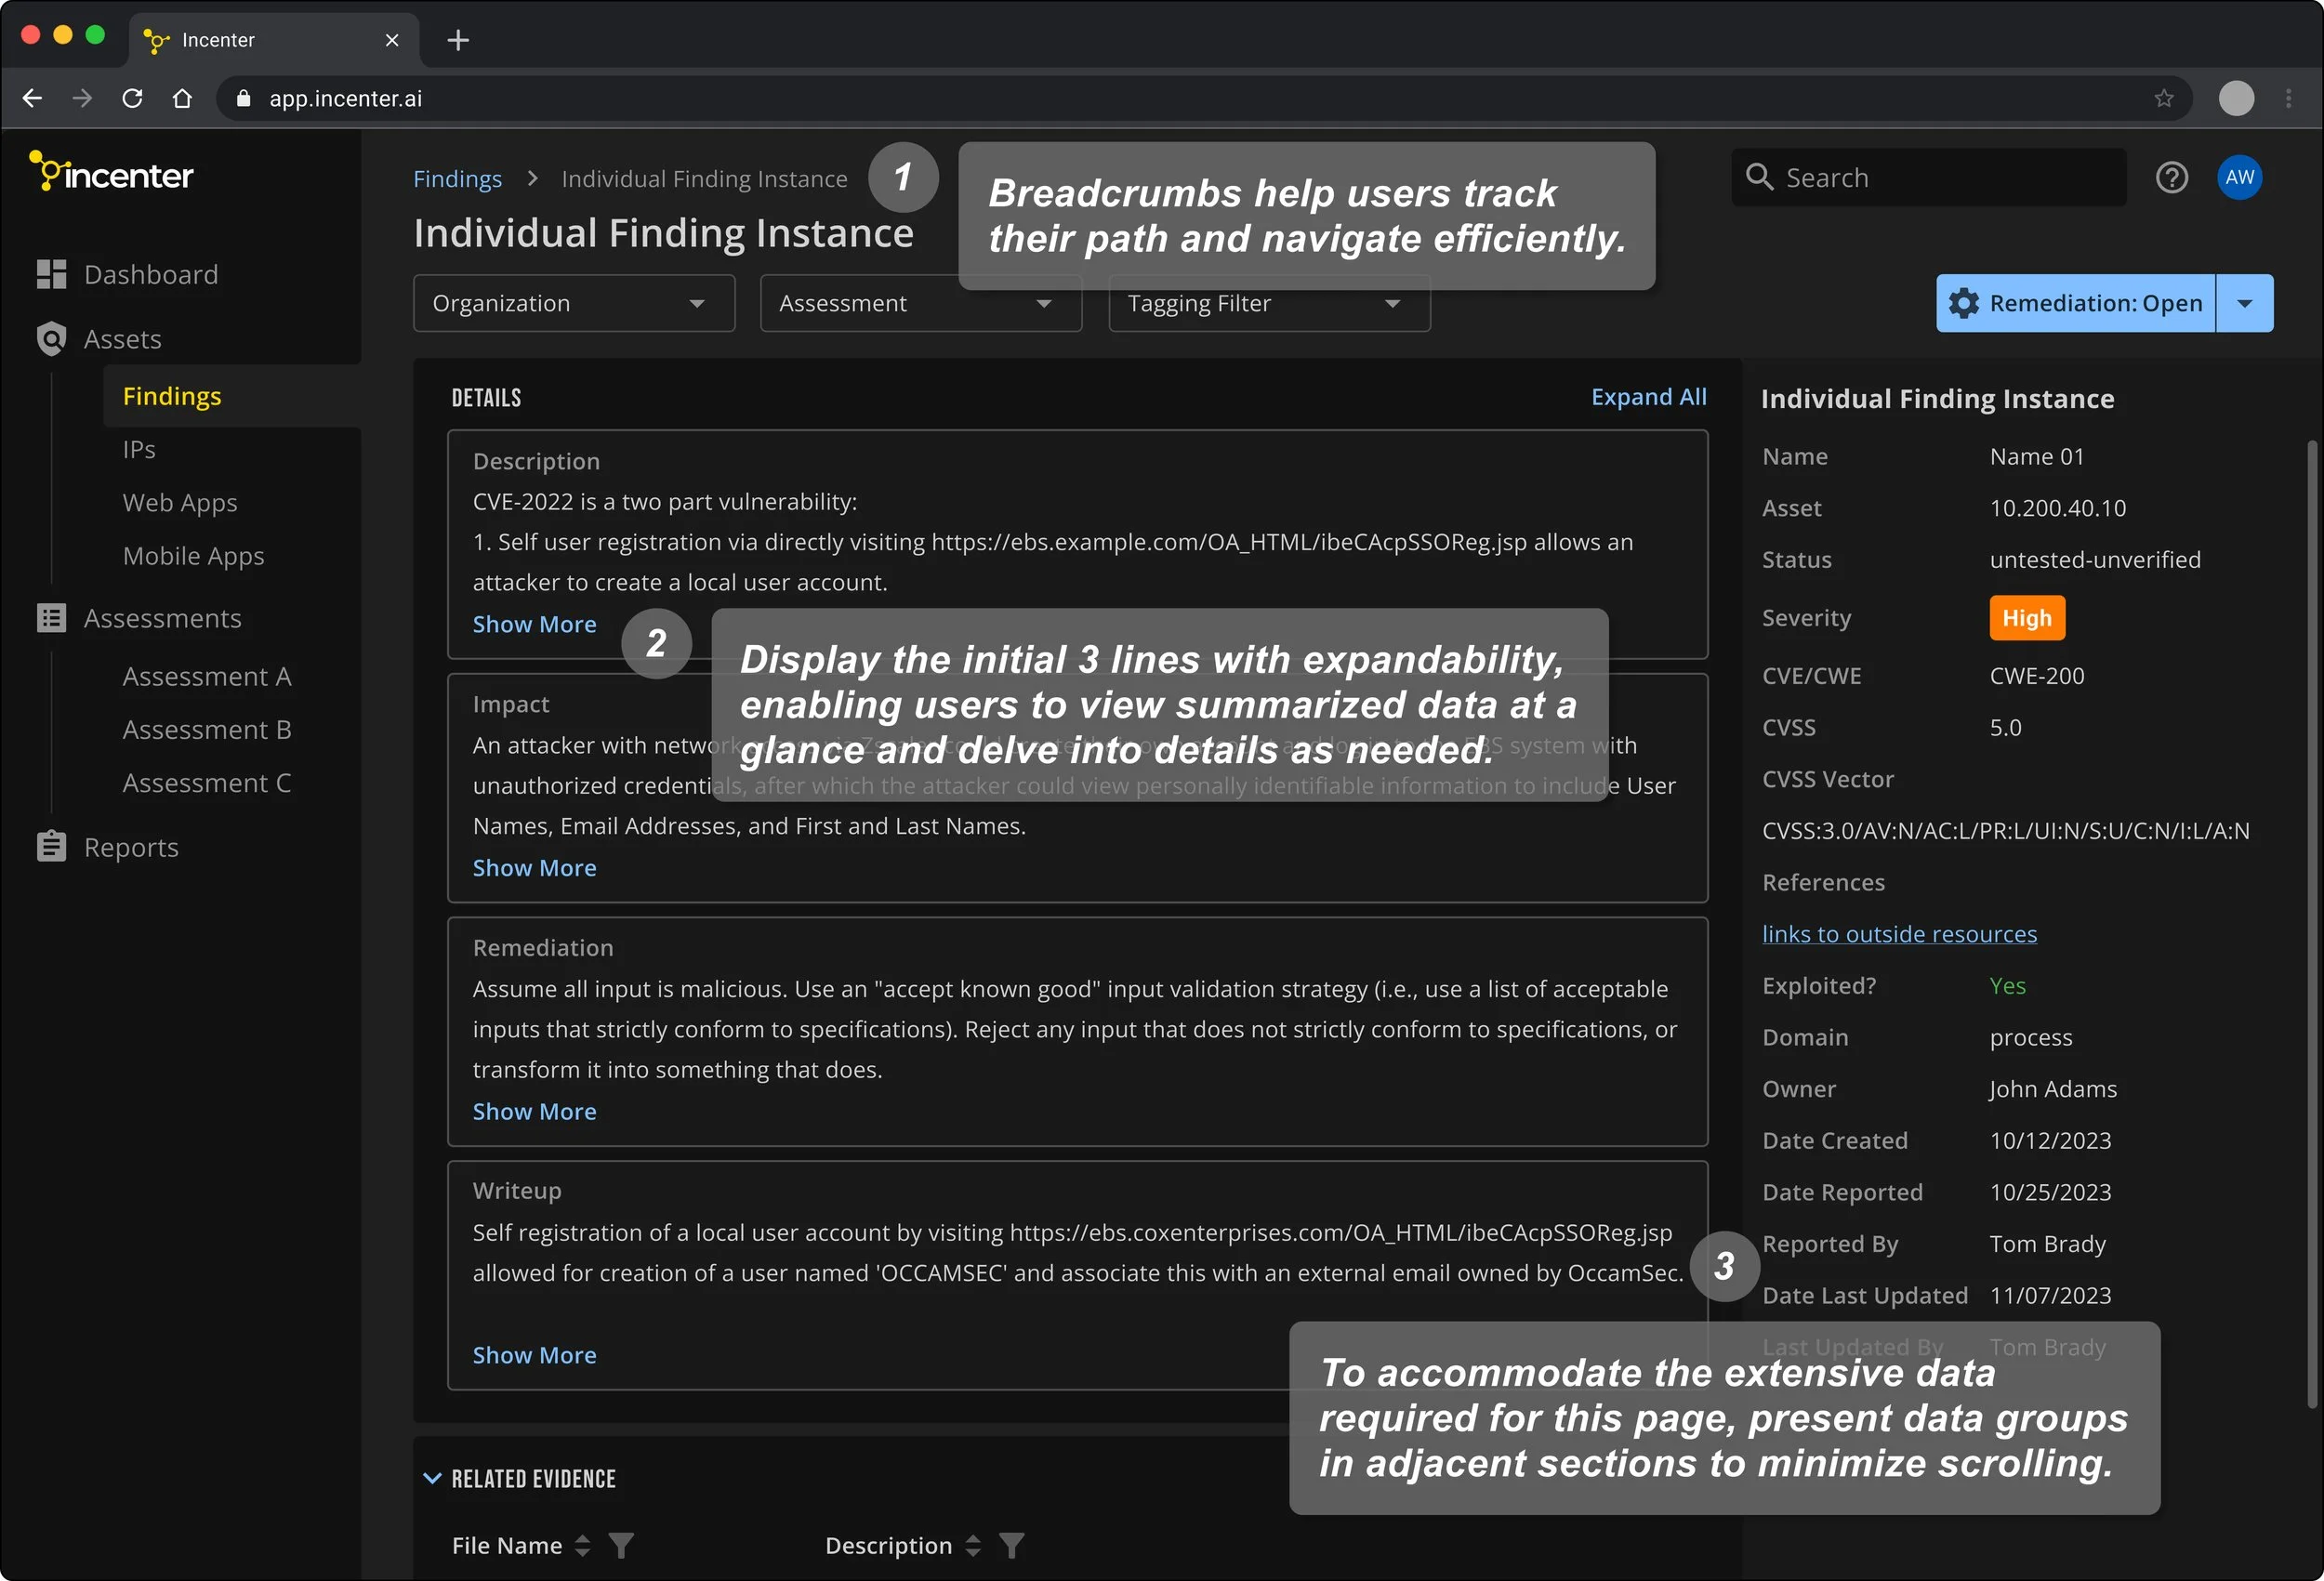Click the Dashboard grid icon in sidebar
The image size is (2324, 1581).
coord(51,274)
